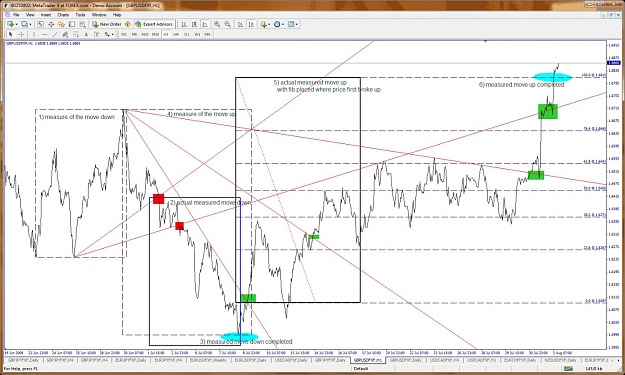
Task: Open the New Chart dropdown arrow
Action: click(x=16, y=24)
